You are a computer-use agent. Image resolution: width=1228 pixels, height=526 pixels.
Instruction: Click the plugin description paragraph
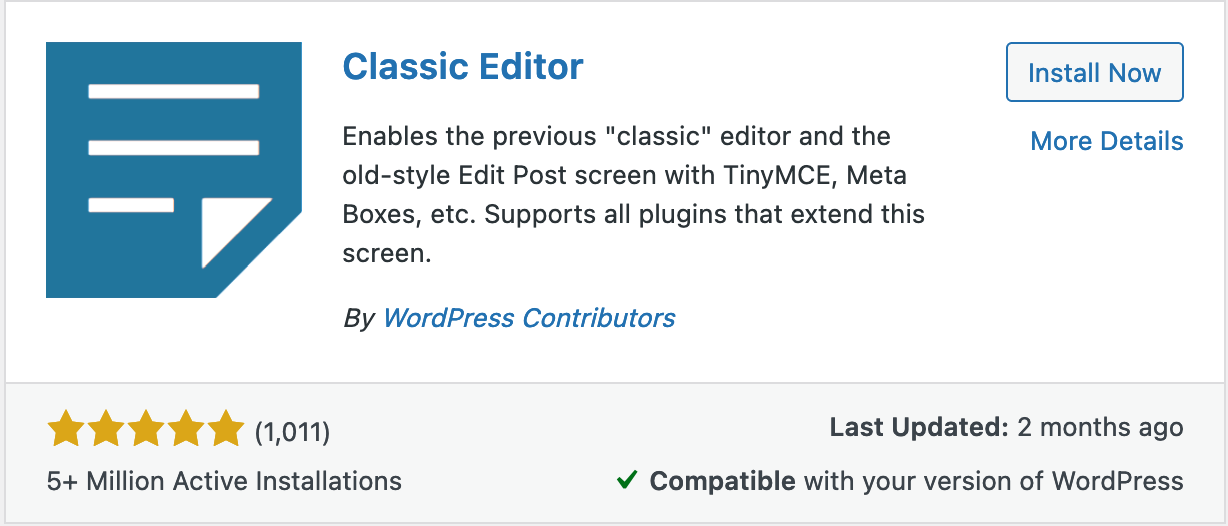[633, 194]
